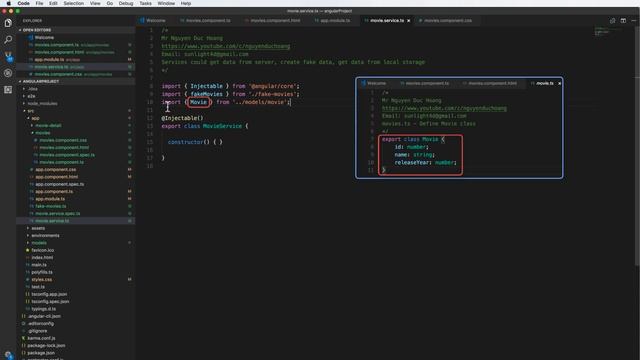Open the YouTube link in code comment
This screenshot has width=640, height=360.
226,46
